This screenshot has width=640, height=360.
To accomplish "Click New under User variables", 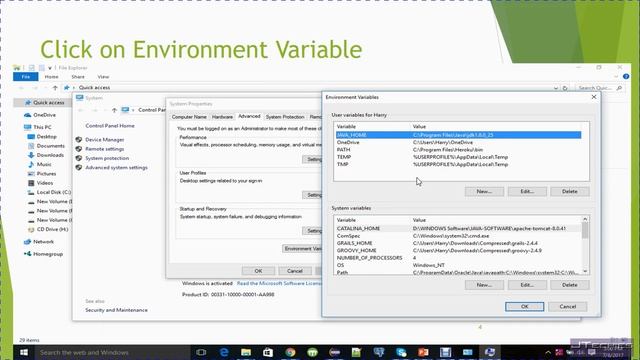I will 484,191.
